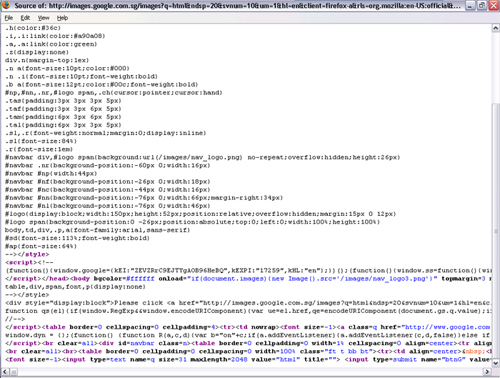Click the vertical scrollbar thumb
500x378 pixels.
[496, 231]
